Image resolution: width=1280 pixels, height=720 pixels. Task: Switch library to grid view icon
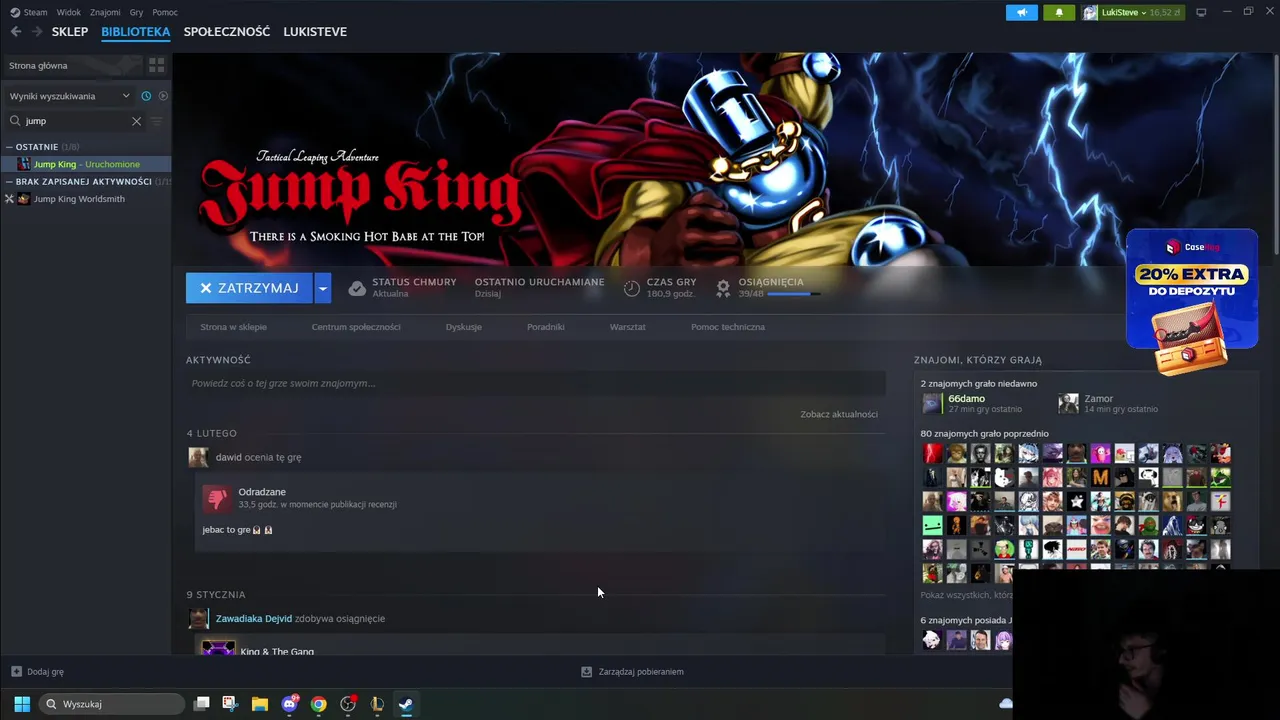[156, 65]
